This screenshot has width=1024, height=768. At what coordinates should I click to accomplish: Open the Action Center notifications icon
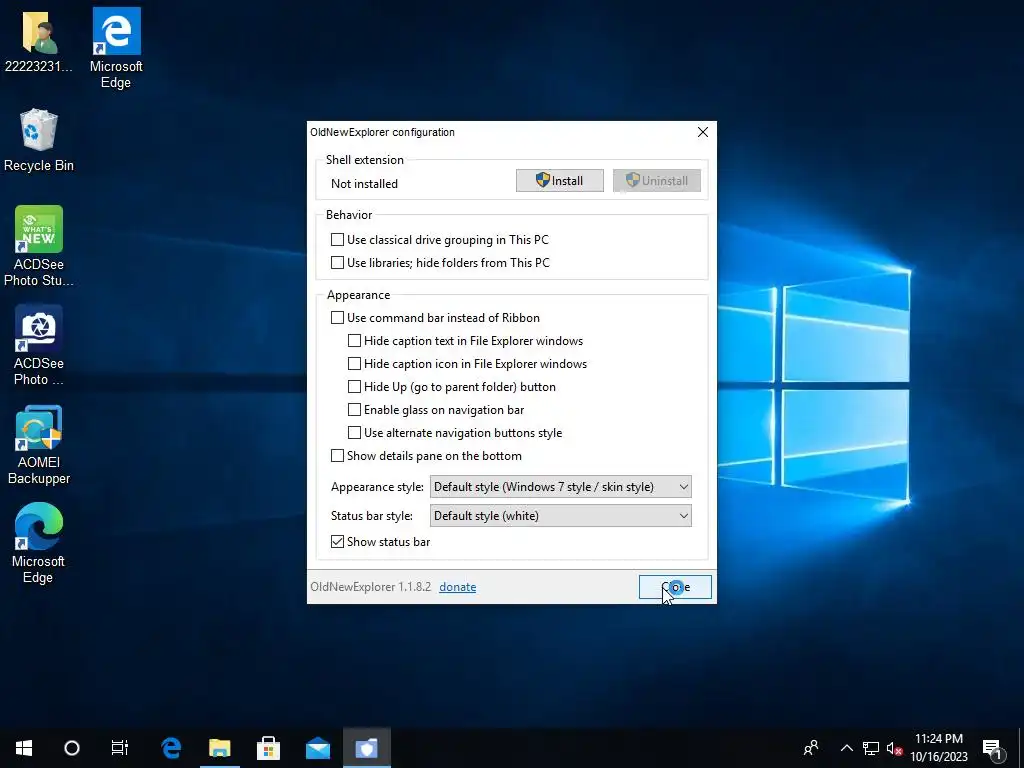pos(993,749)
